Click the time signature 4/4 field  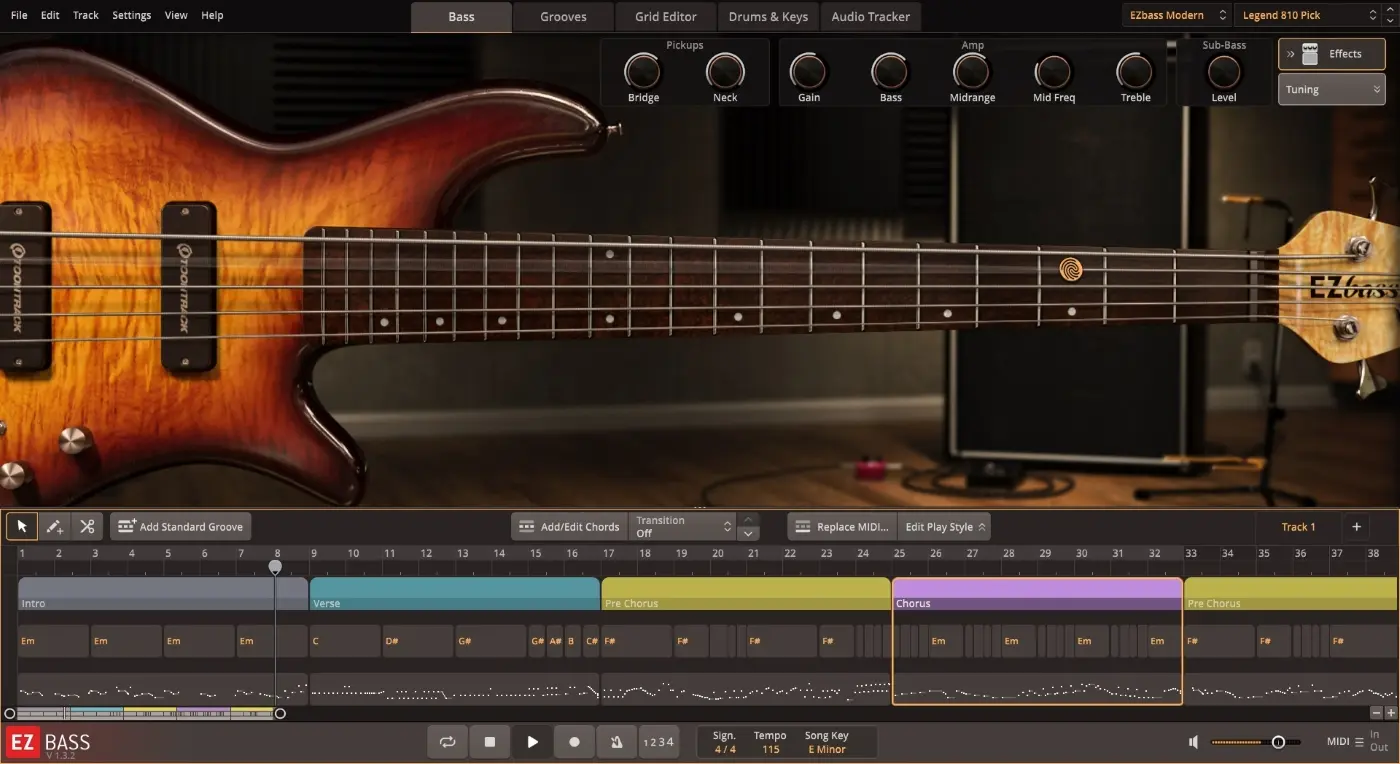(724, 749)
